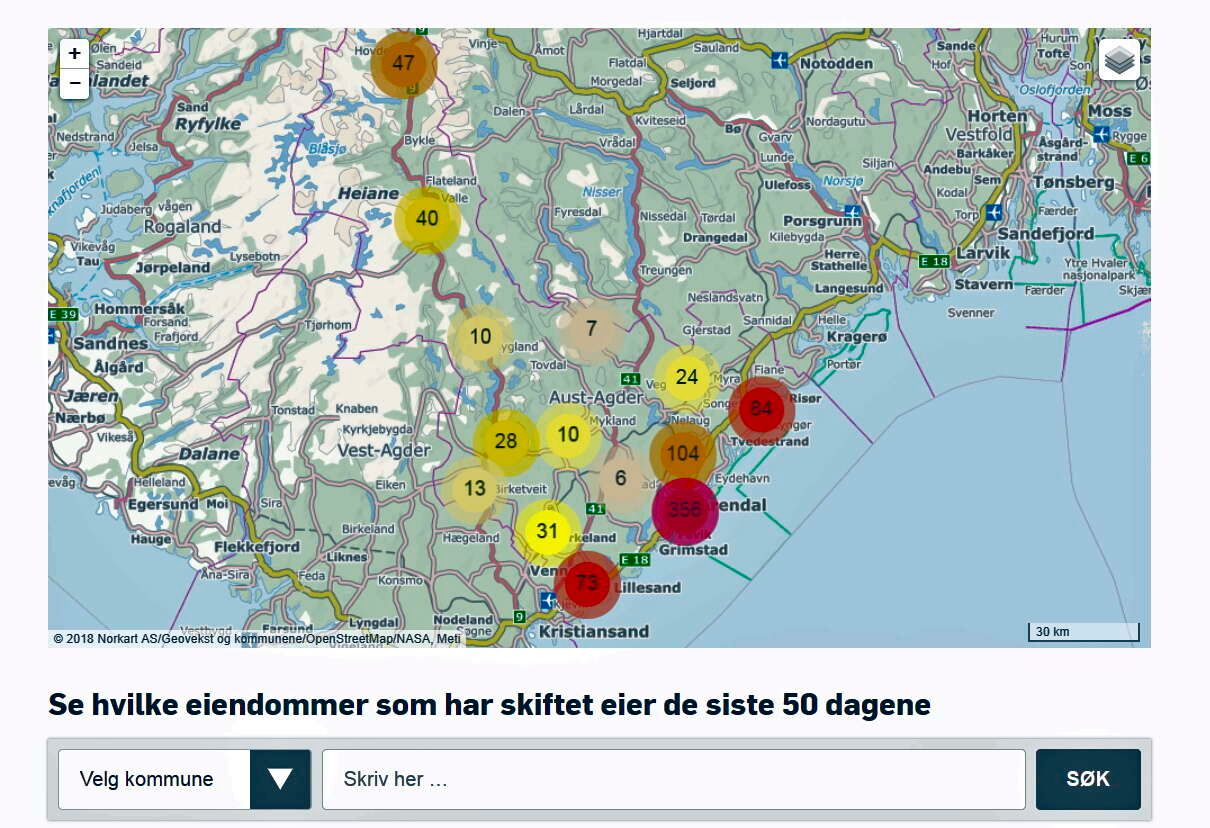This screenshot has height=828, width=1210.
Task: Click the red 73 cluster near Lillesand
Action: [x=587, y=583]
